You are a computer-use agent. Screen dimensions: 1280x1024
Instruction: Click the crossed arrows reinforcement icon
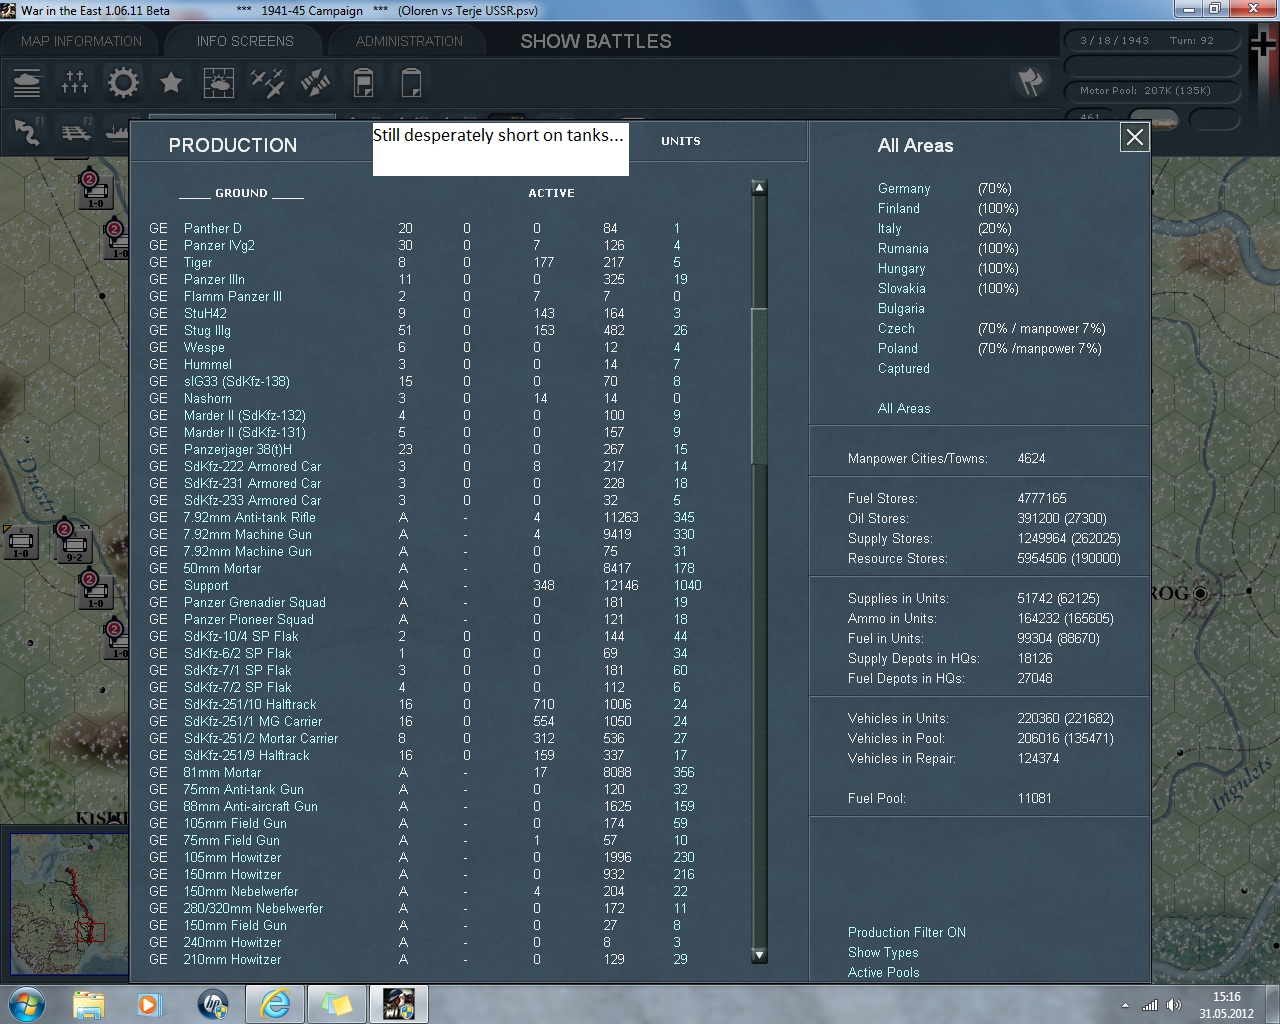click(315, 82)
